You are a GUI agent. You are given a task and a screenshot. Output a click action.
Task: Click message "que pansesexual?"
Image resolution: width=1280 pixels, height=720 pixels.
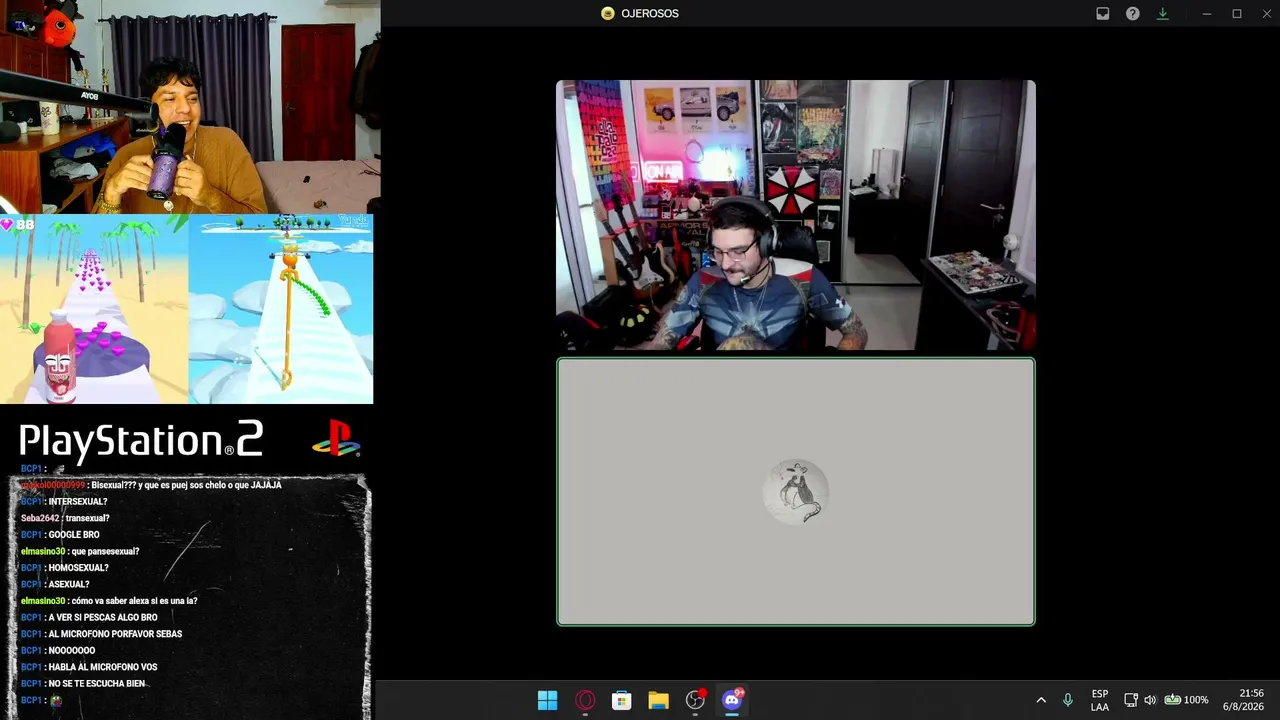click(105, 551)
